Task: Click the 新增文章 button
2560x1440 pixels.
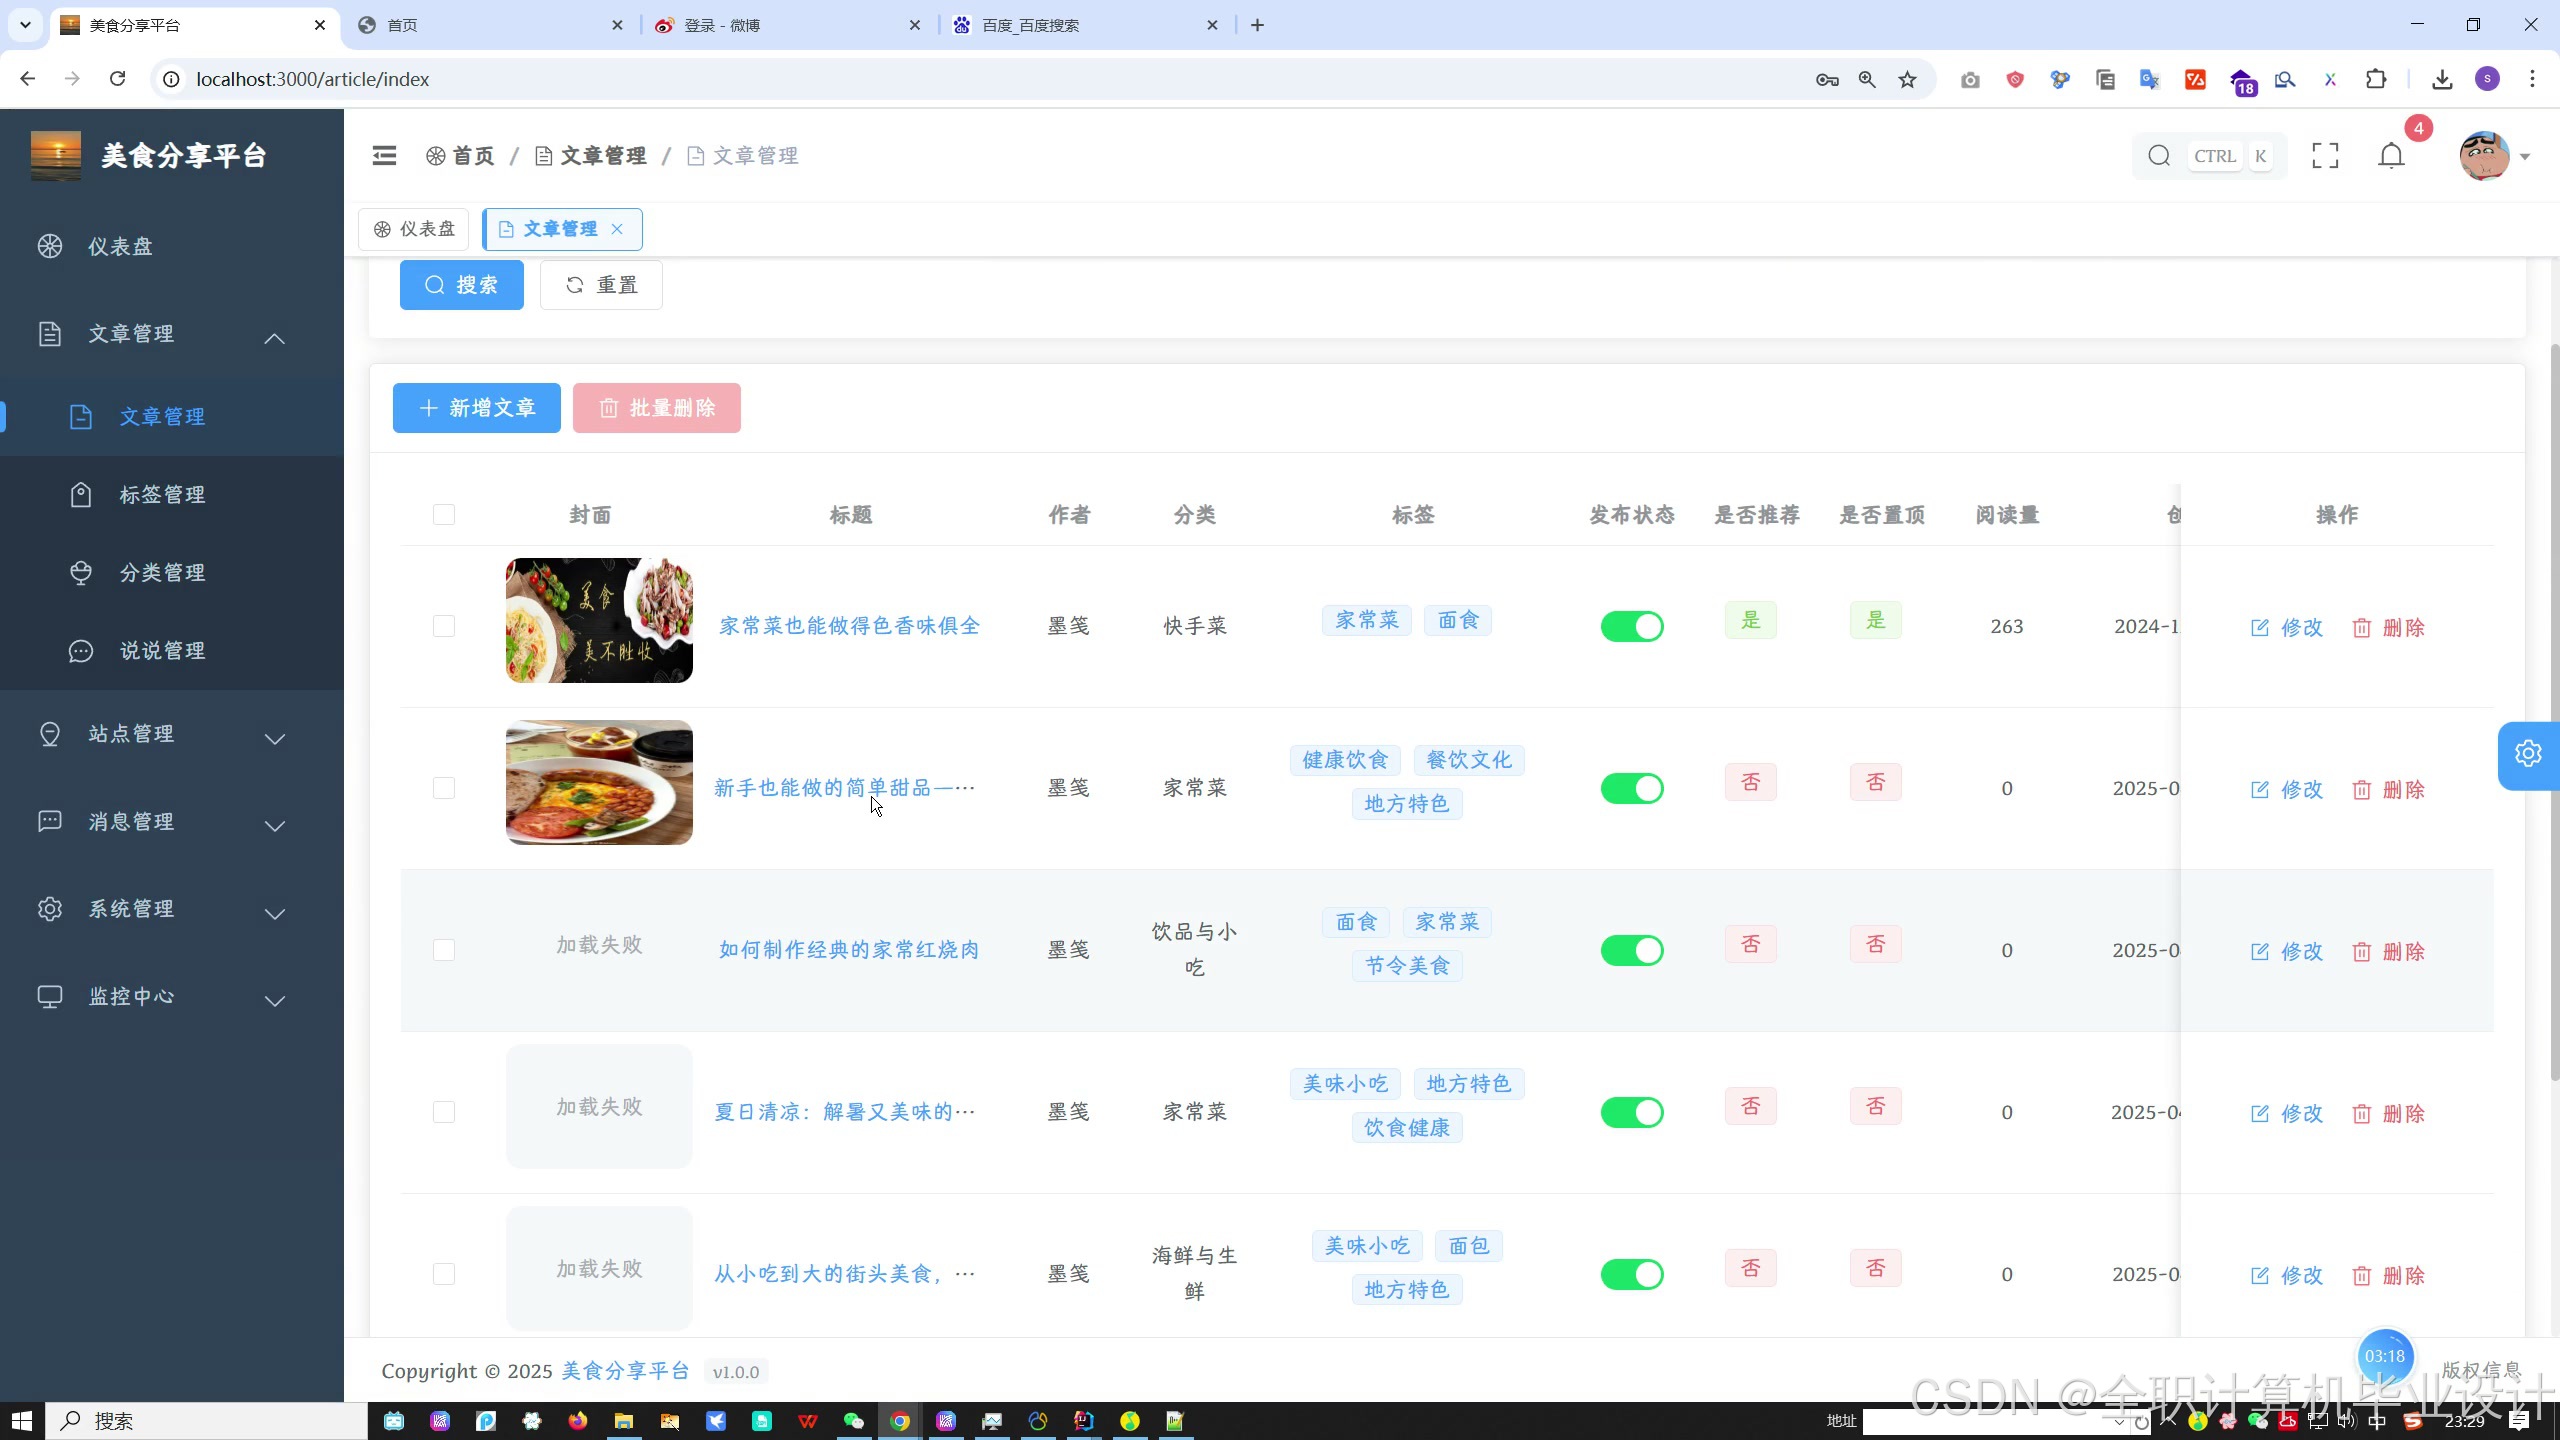Action: pos(476,408)
